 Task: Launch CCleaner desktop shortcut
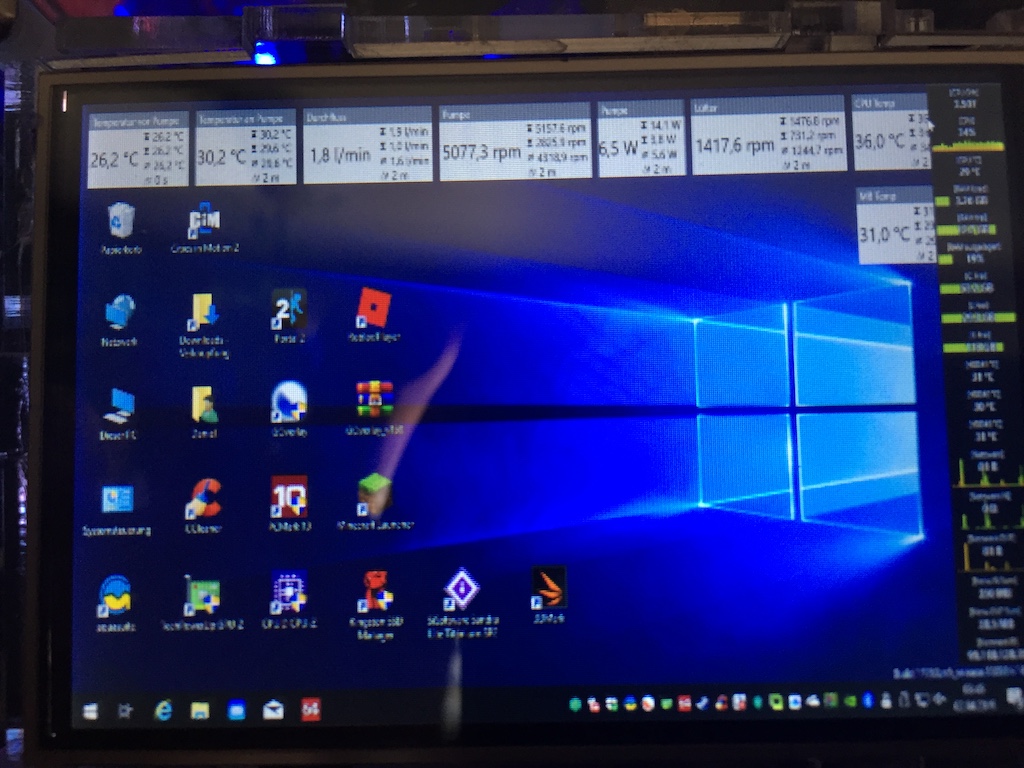203,506
